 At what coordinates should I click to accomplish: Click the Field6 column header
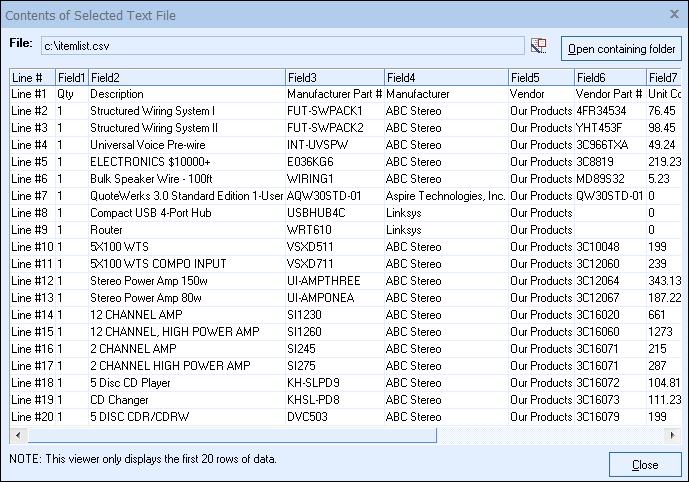click(x=608, y=77)
